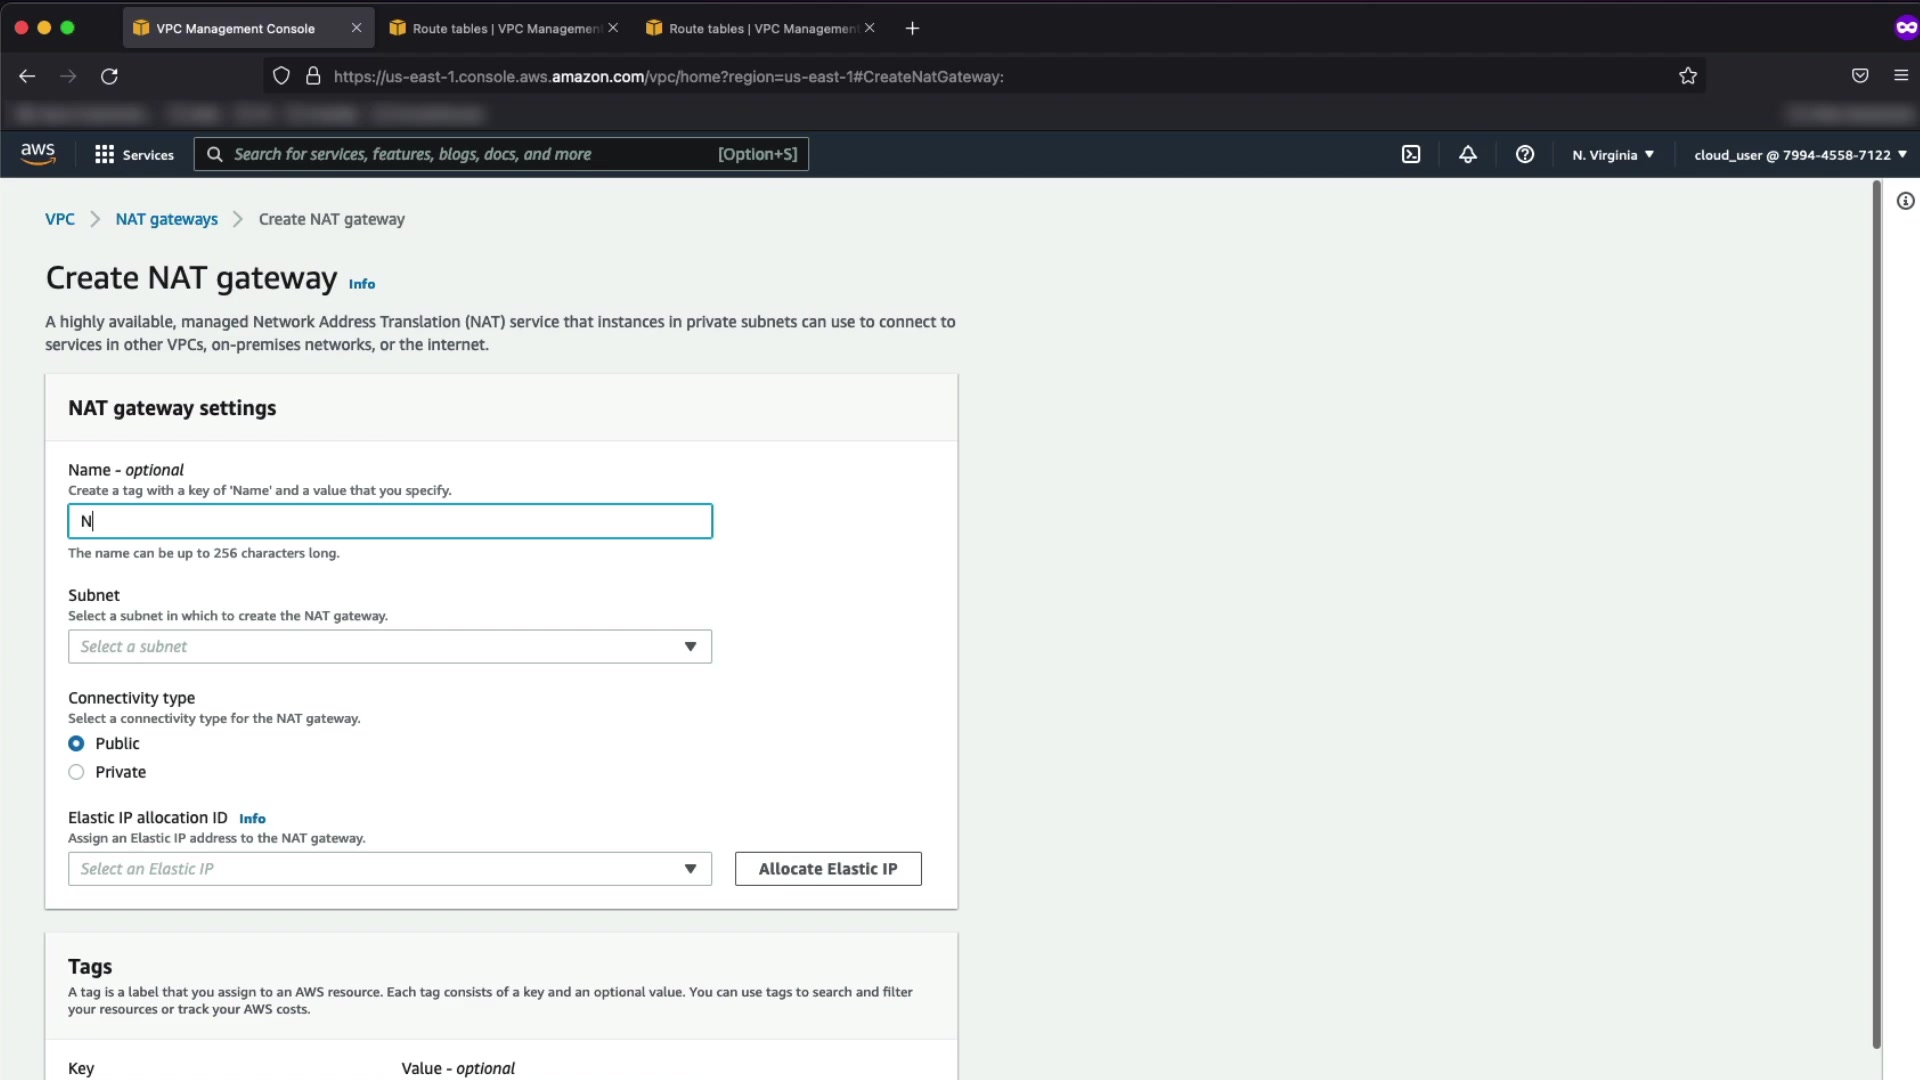The image size is (1920, 1080).
Task: Click the page vertical scrollbar
Action: click(x=1877, y=613)
